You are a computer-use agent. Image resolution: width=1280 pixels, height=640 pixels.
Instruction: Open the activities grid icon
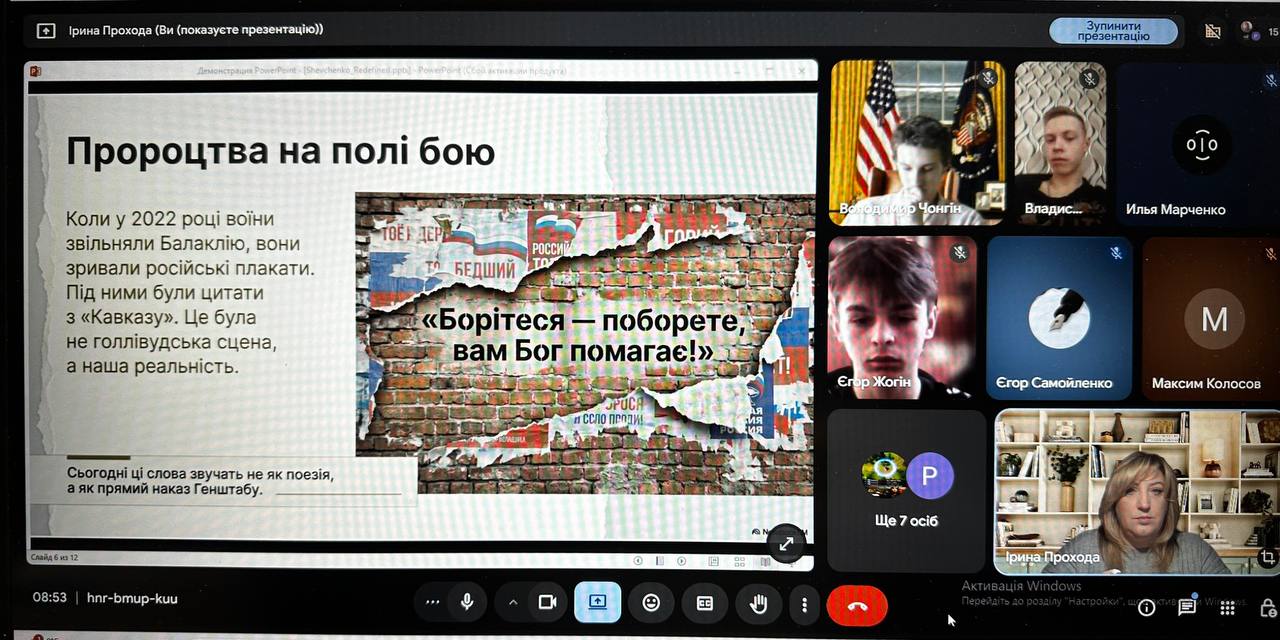[x=1227, y=607]
